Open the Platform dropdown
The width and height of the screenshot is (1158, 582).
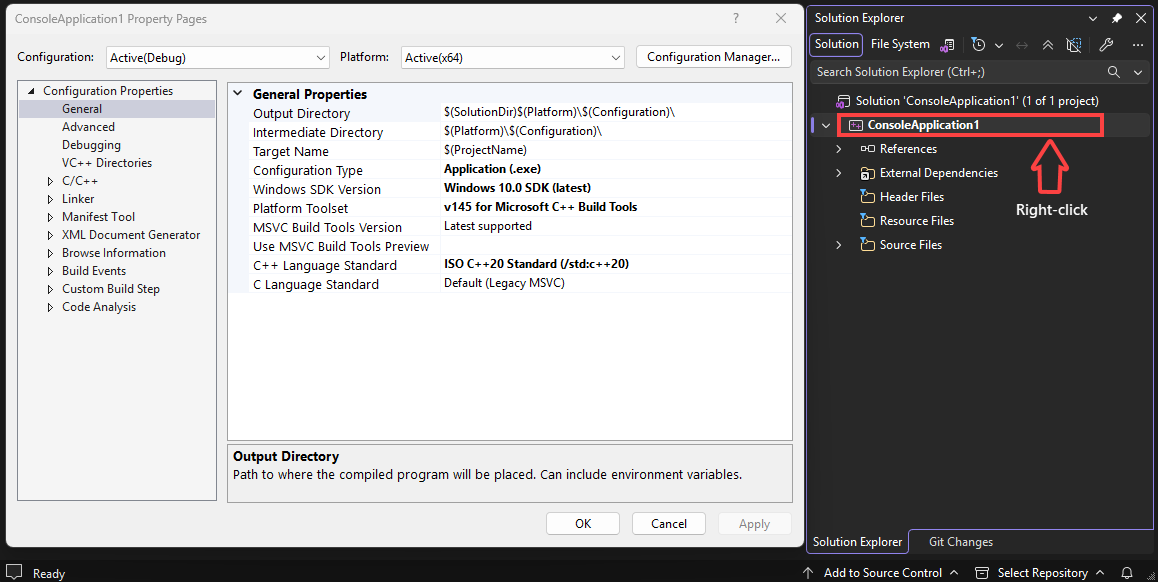[x=513, y=58]
